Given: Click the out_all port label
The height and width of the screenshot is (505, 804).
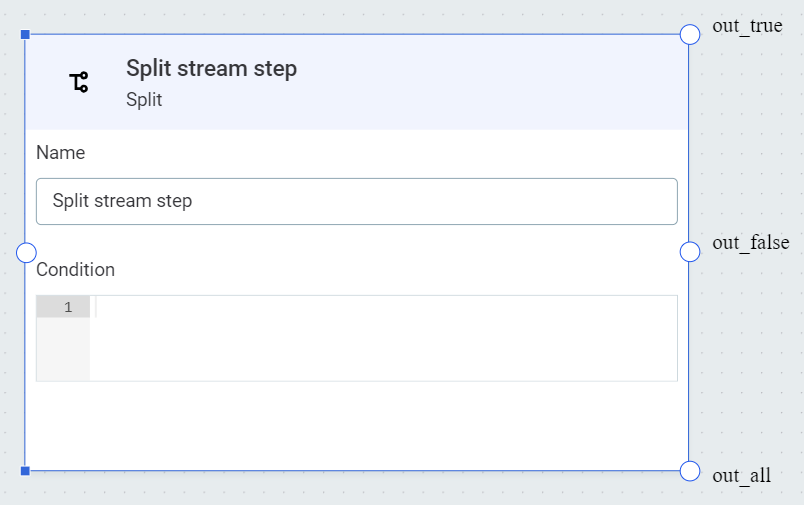Looking at the screenshot, I should pos(741,476).
